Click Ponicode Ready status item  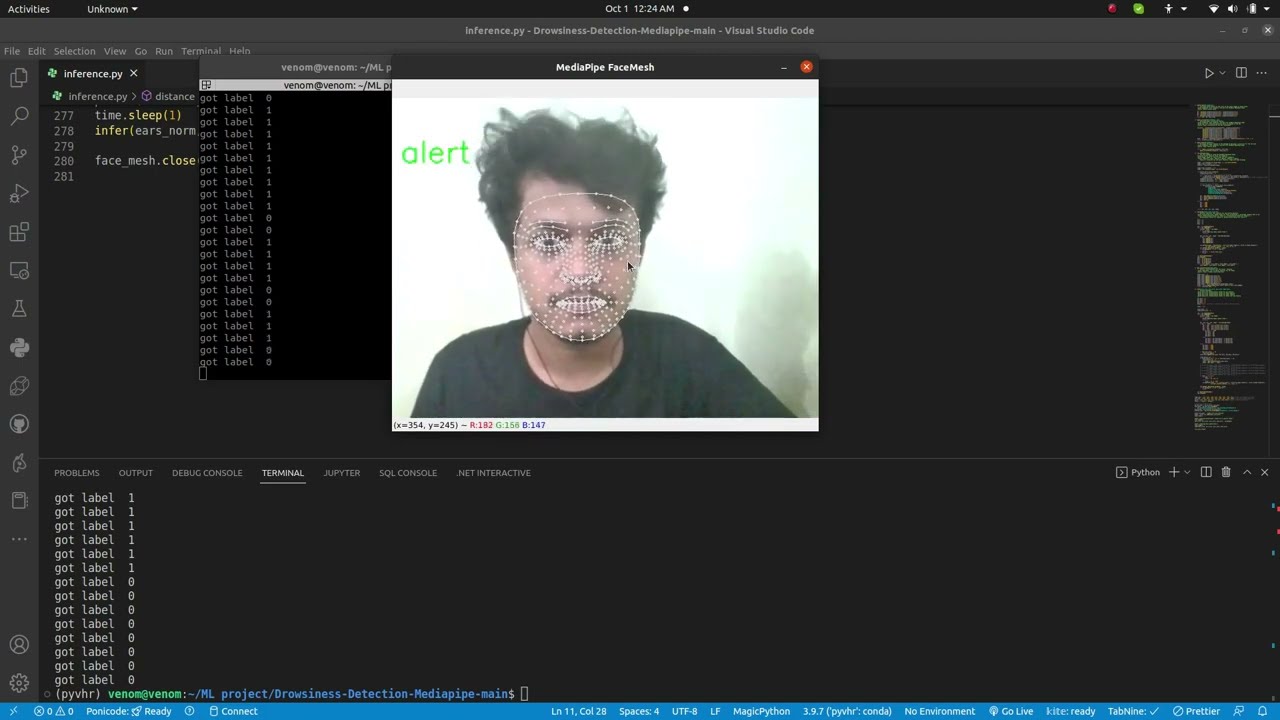129,711
